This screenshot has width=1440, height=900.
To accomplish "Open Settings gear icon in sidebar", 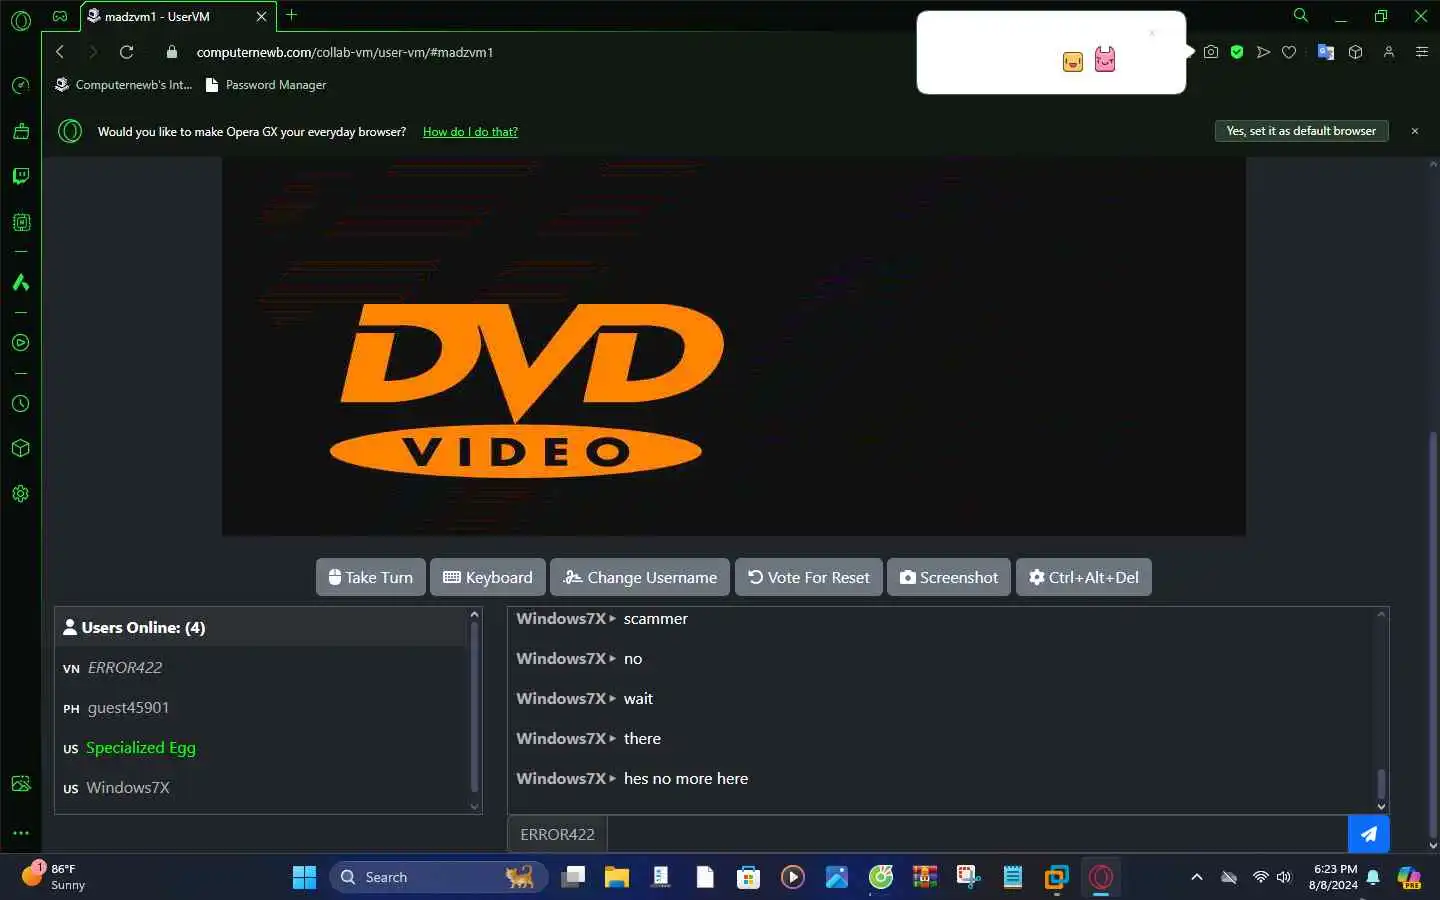I will (x=21, y=493).
